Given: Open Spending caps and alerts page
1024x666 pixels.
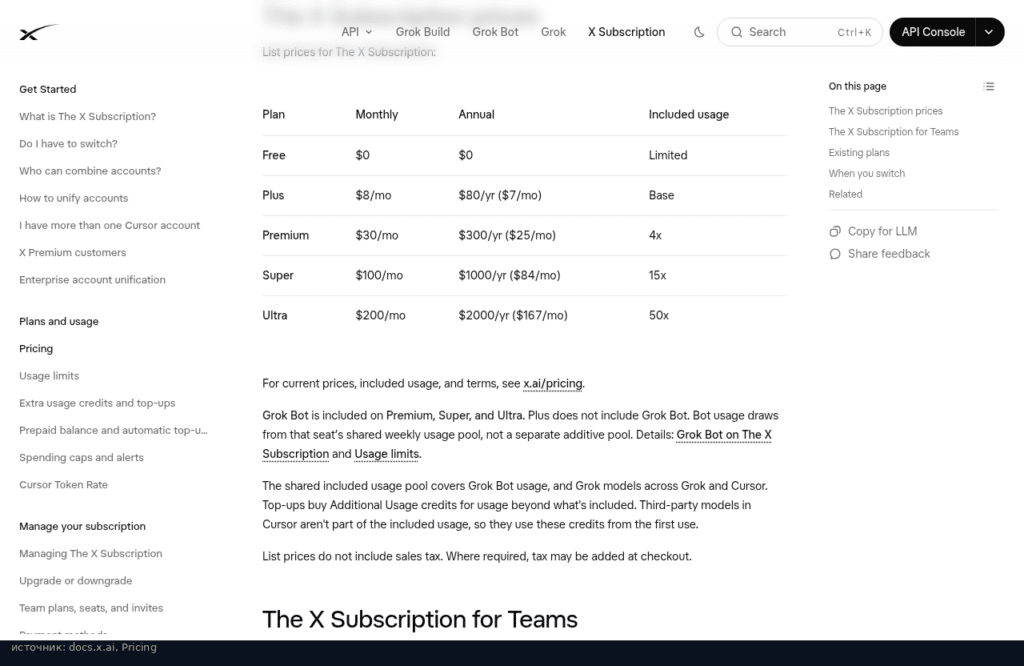Looking at the screenshot, I should 81,458.
